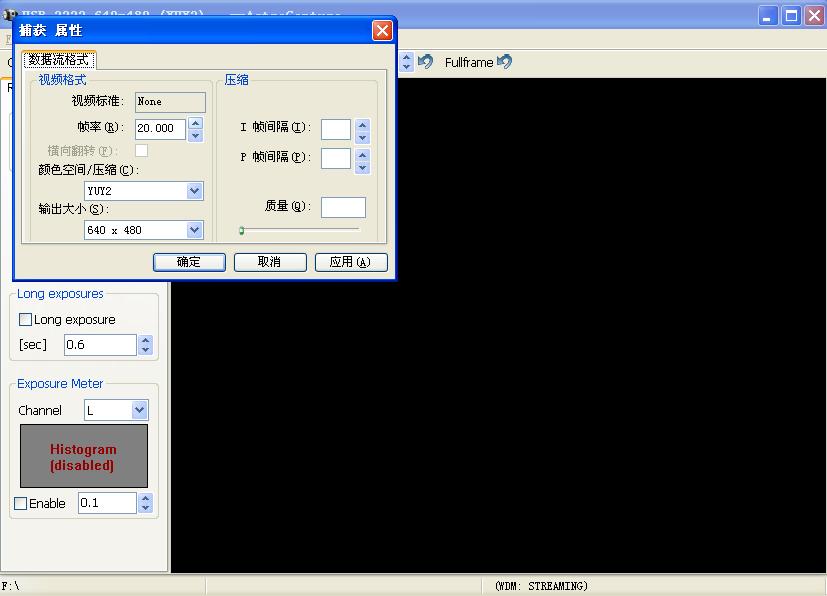The height and width of the screenshot is (596, 827).
Task: Decrease the 帧率 frame rate value
Action: [x=196, y=136]
